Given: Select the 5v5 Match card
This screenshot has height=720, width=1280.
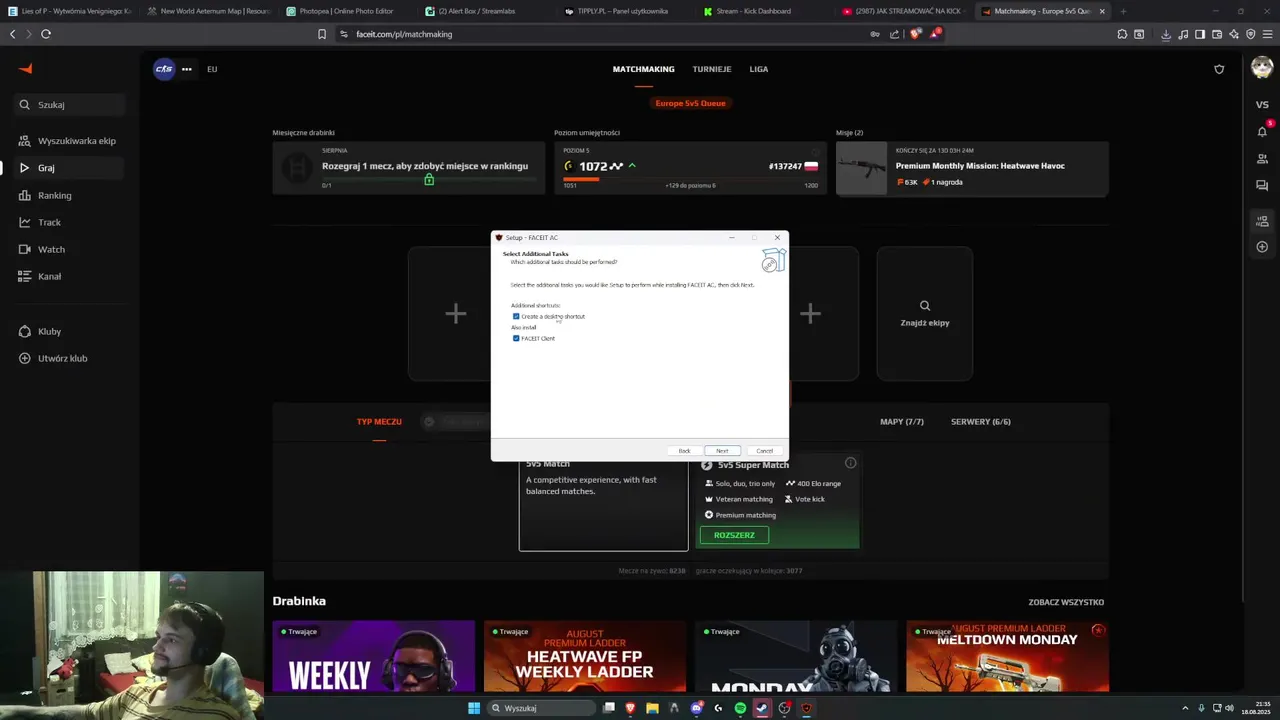Looking at the screenshot, I should [603, 504].
